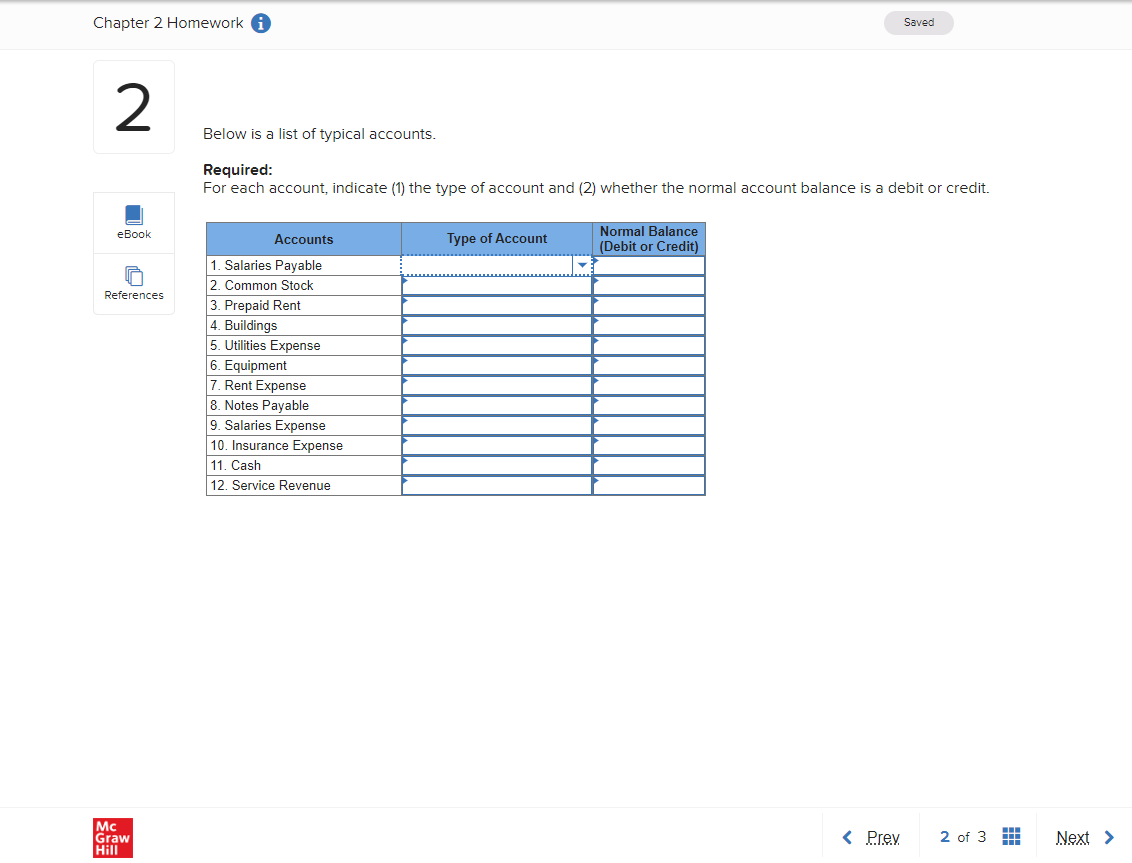Click the '2 of 3' page indicator
Screen dimensions: 1132x863
point(962,837)
